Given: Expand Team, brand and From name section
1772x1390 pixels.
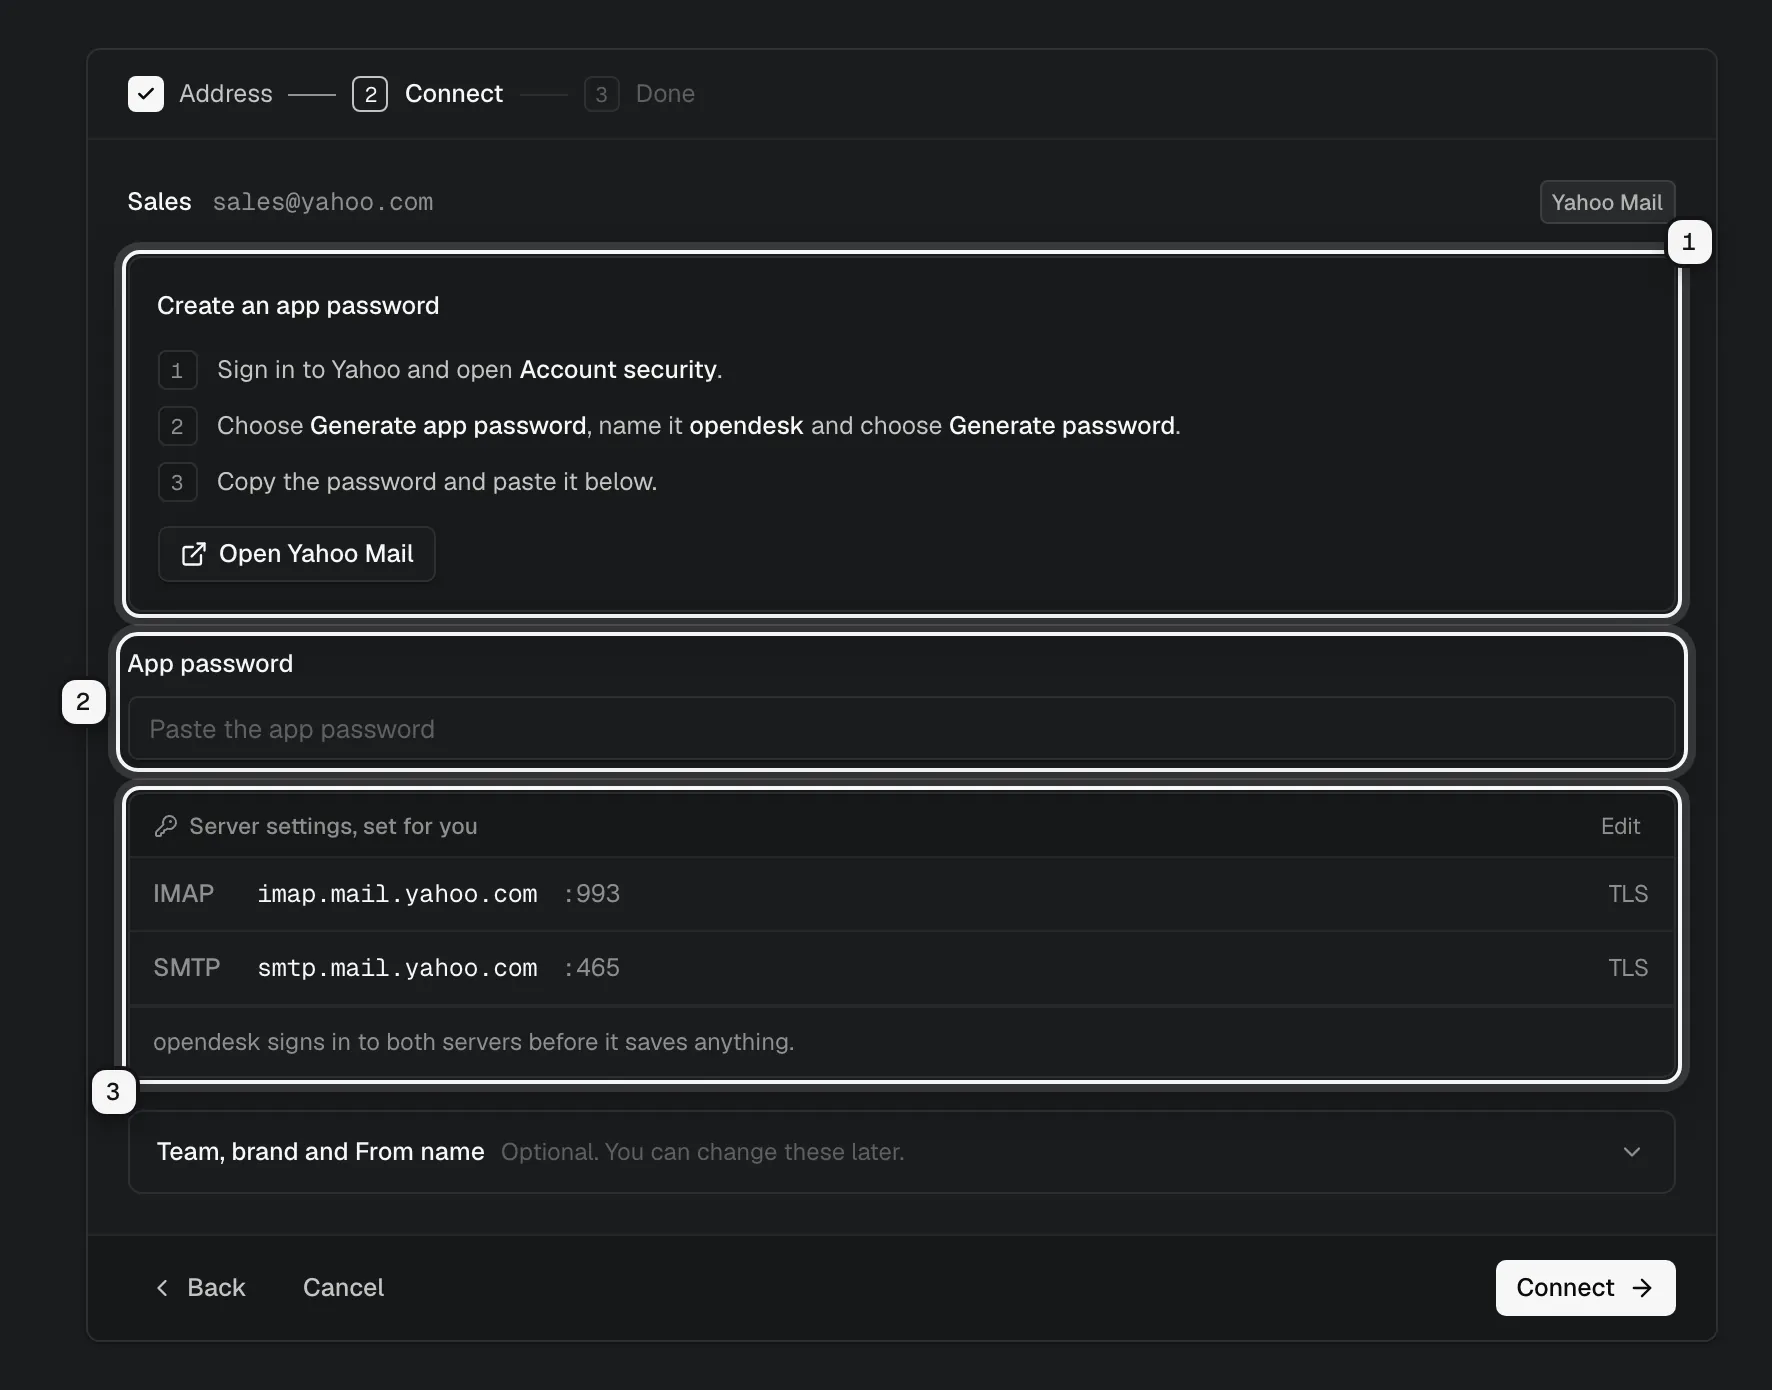Looking at the screenshot, I should [x=901, y=1152].
